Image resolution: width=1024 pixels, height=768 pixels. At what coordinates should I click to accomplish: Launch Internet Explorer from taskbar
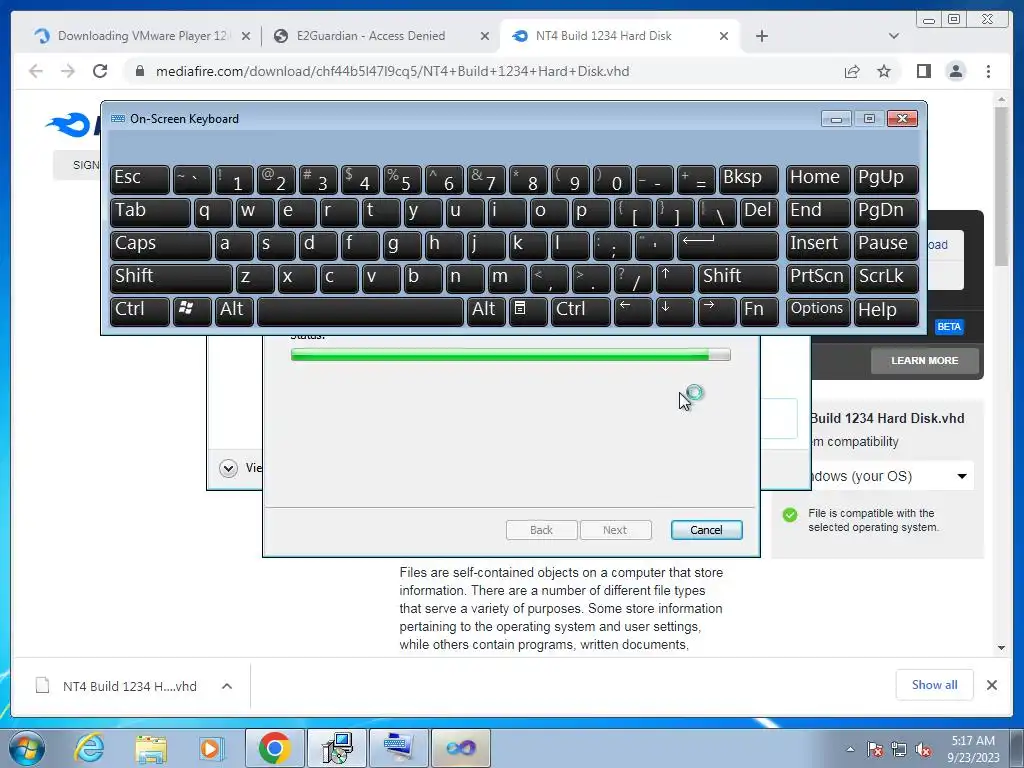[89, 748]
